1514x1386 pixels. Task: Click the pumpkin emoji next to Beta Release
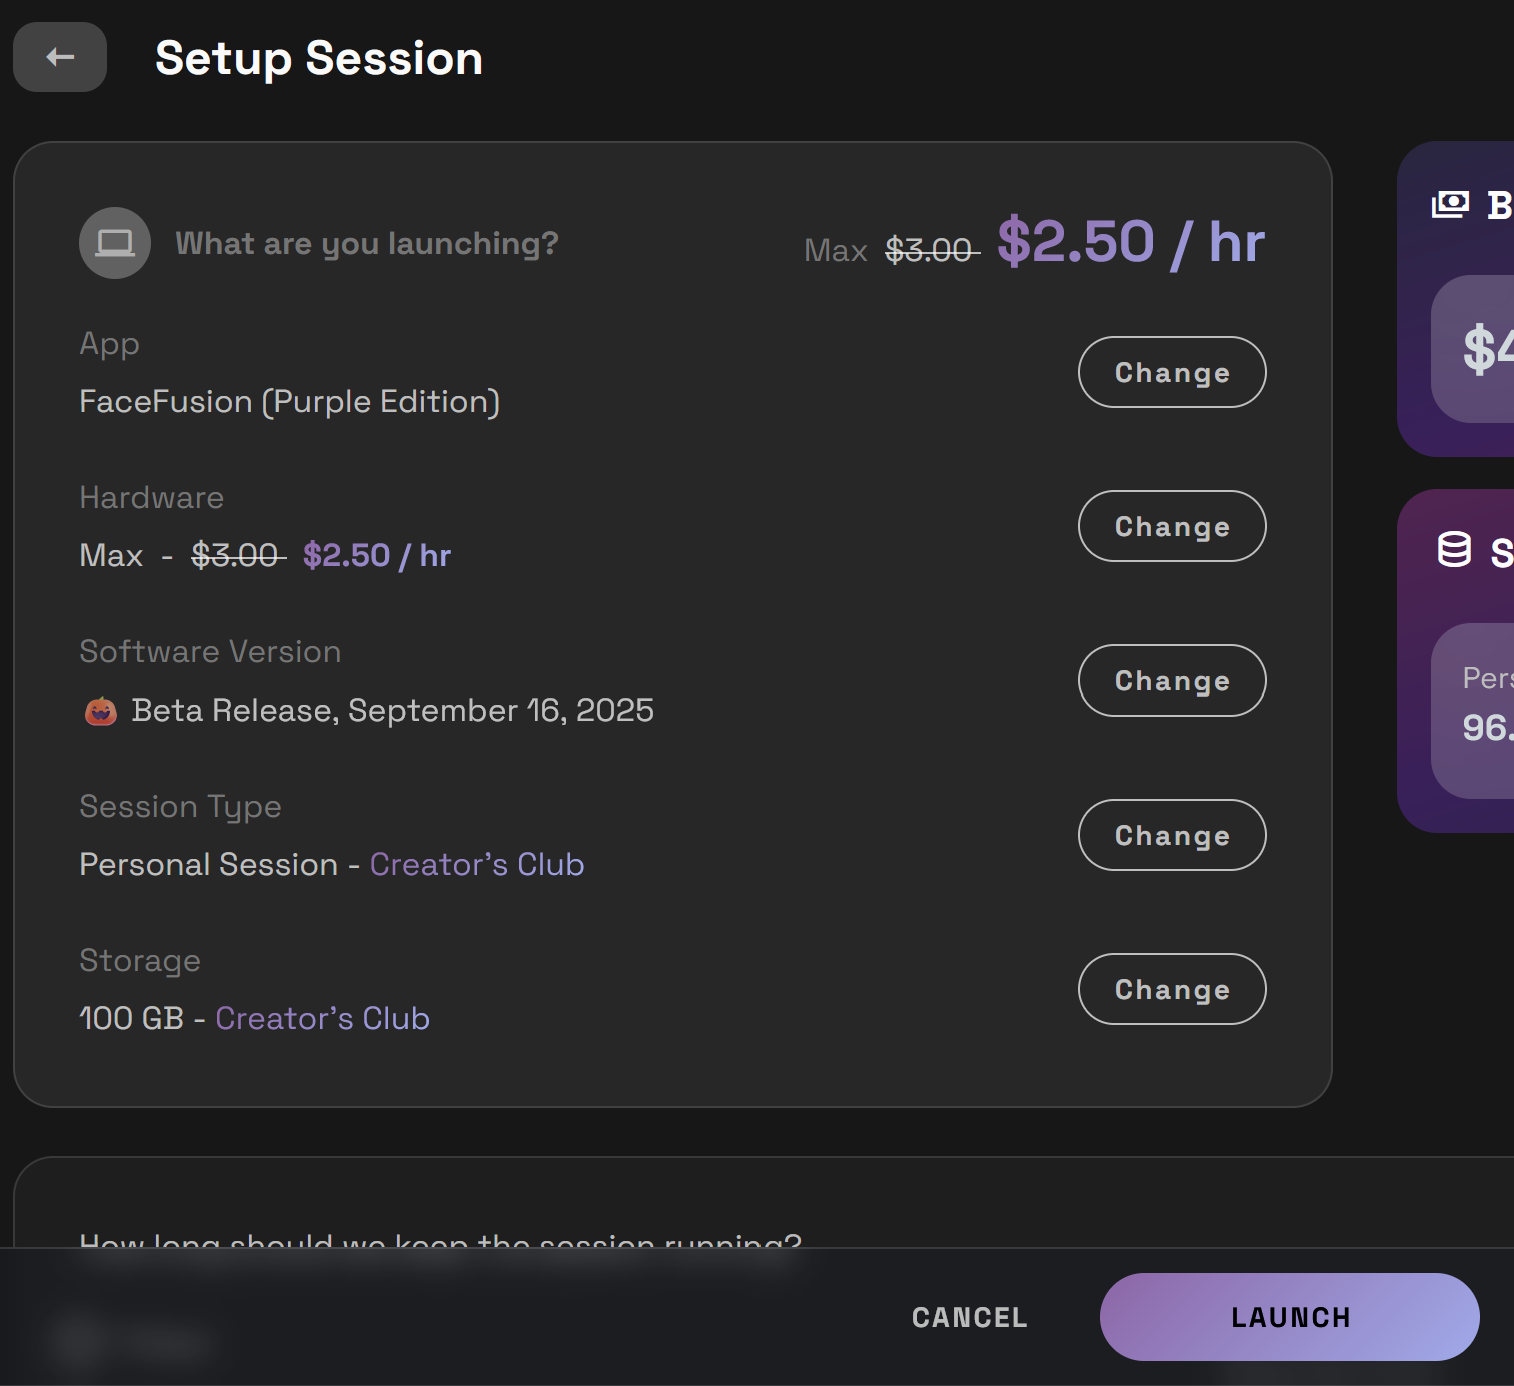click(x=101, y=710)
